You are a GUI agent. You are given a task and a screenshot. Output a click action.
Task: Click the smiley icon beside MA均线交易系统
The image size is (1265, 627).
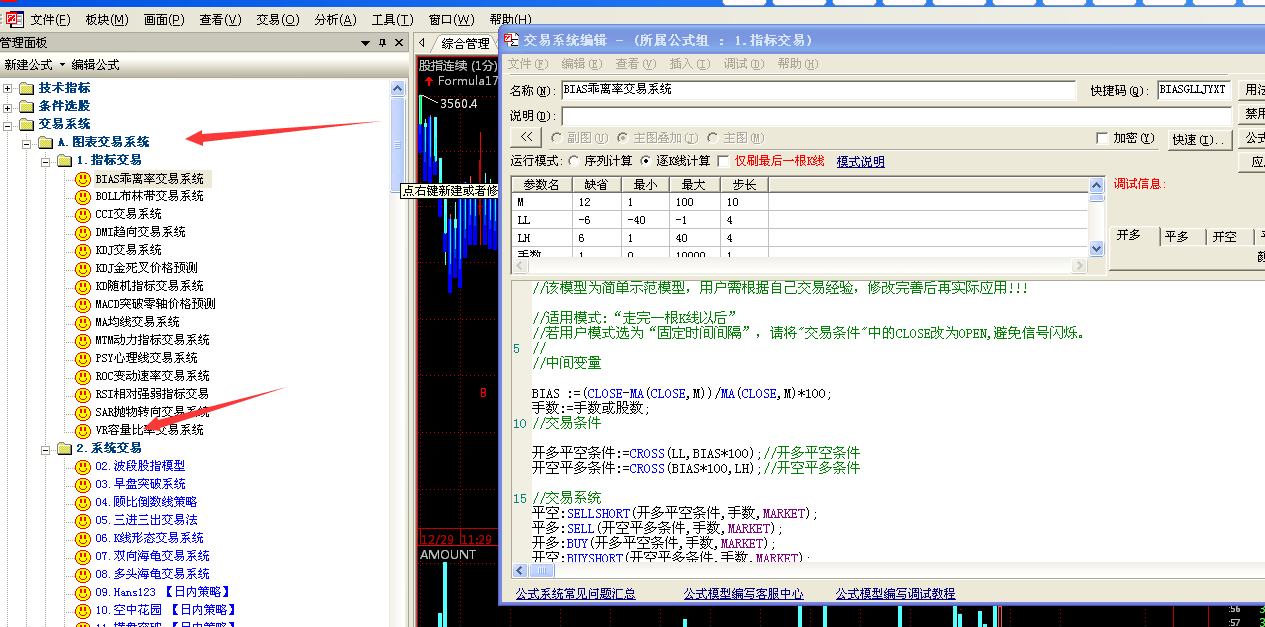[83, 323]
